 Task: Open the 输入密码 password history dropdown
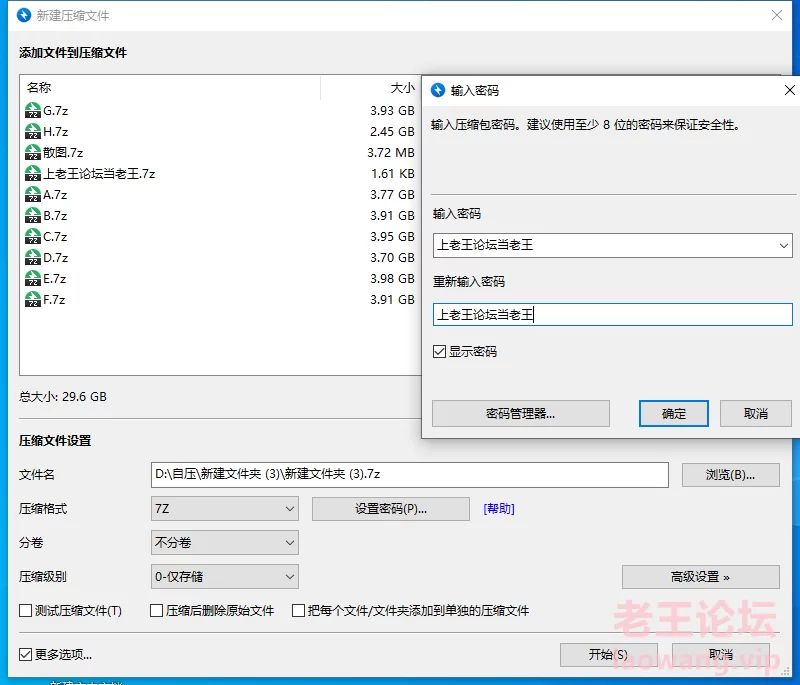point(784,245)
